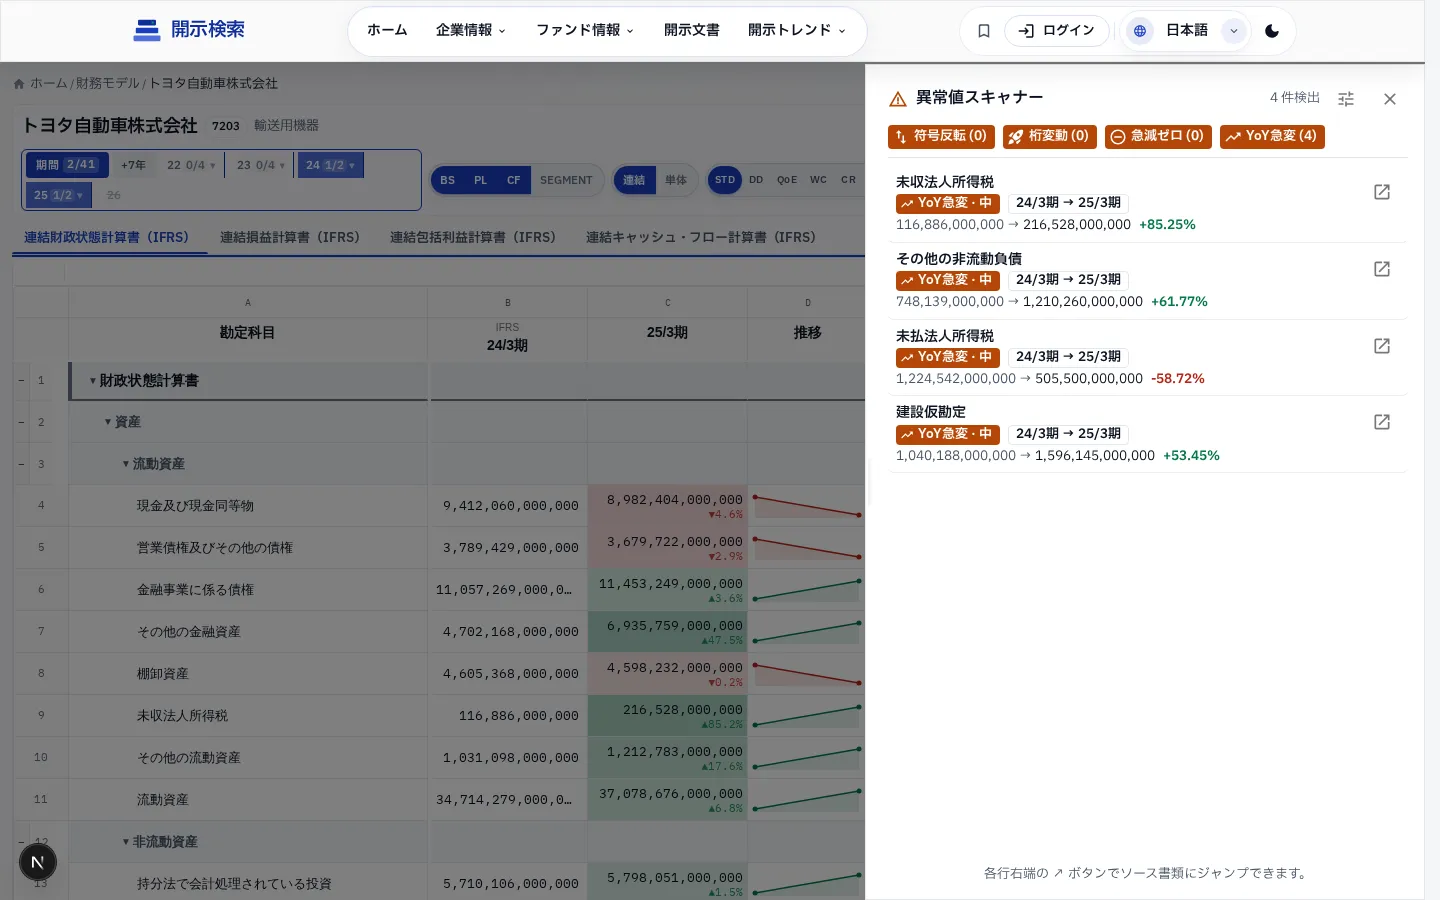Collapse the 資産 tree row

[108, 422]
